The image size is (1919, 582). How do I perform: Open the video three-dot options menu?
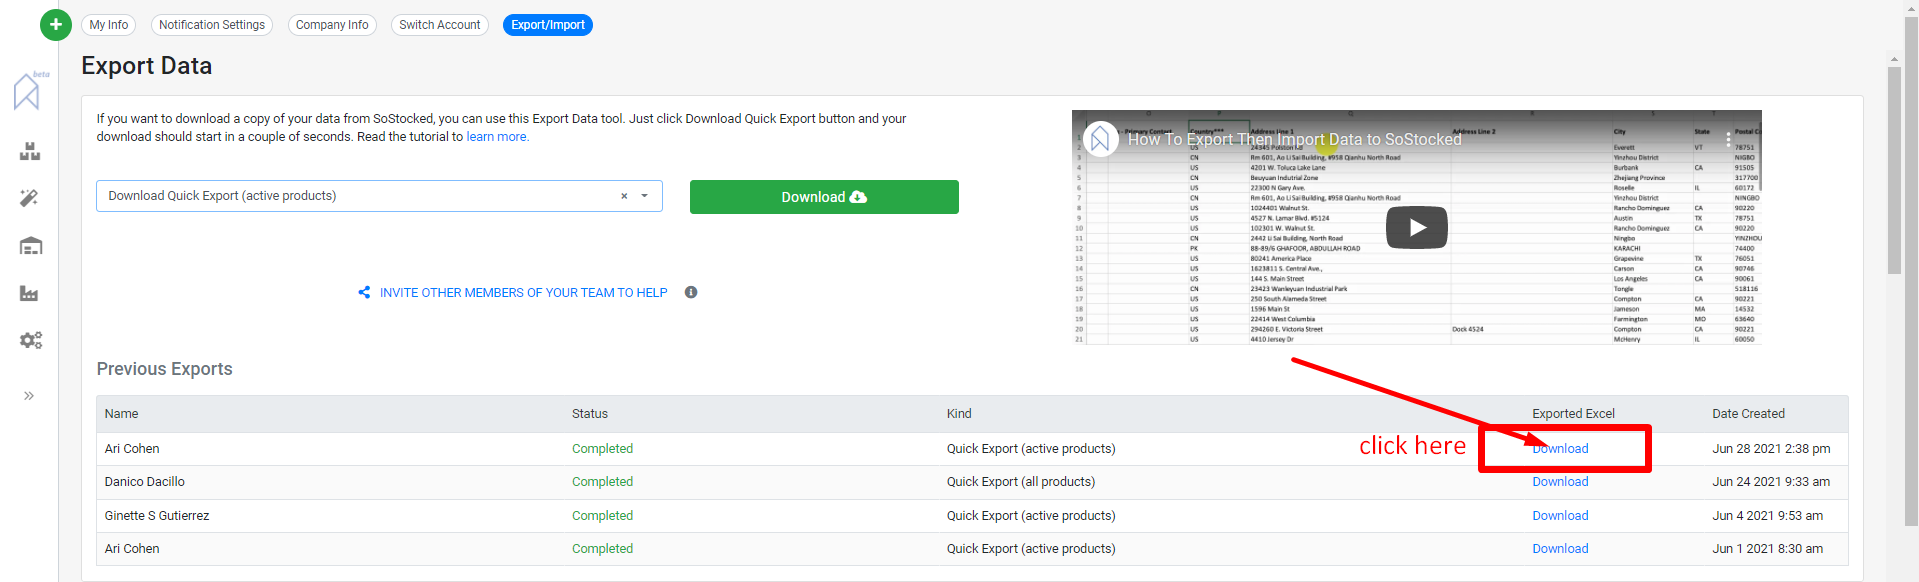[x=1728, y=140]
